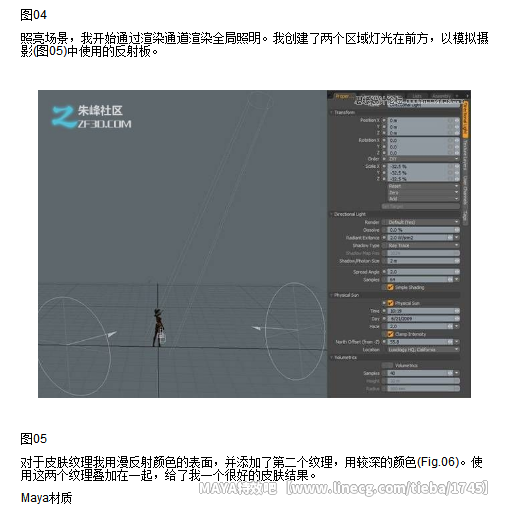This screenshot has height=507, width=530.
Task: Open the Render dropdown showing Default (Yes)
Action: 424,222
